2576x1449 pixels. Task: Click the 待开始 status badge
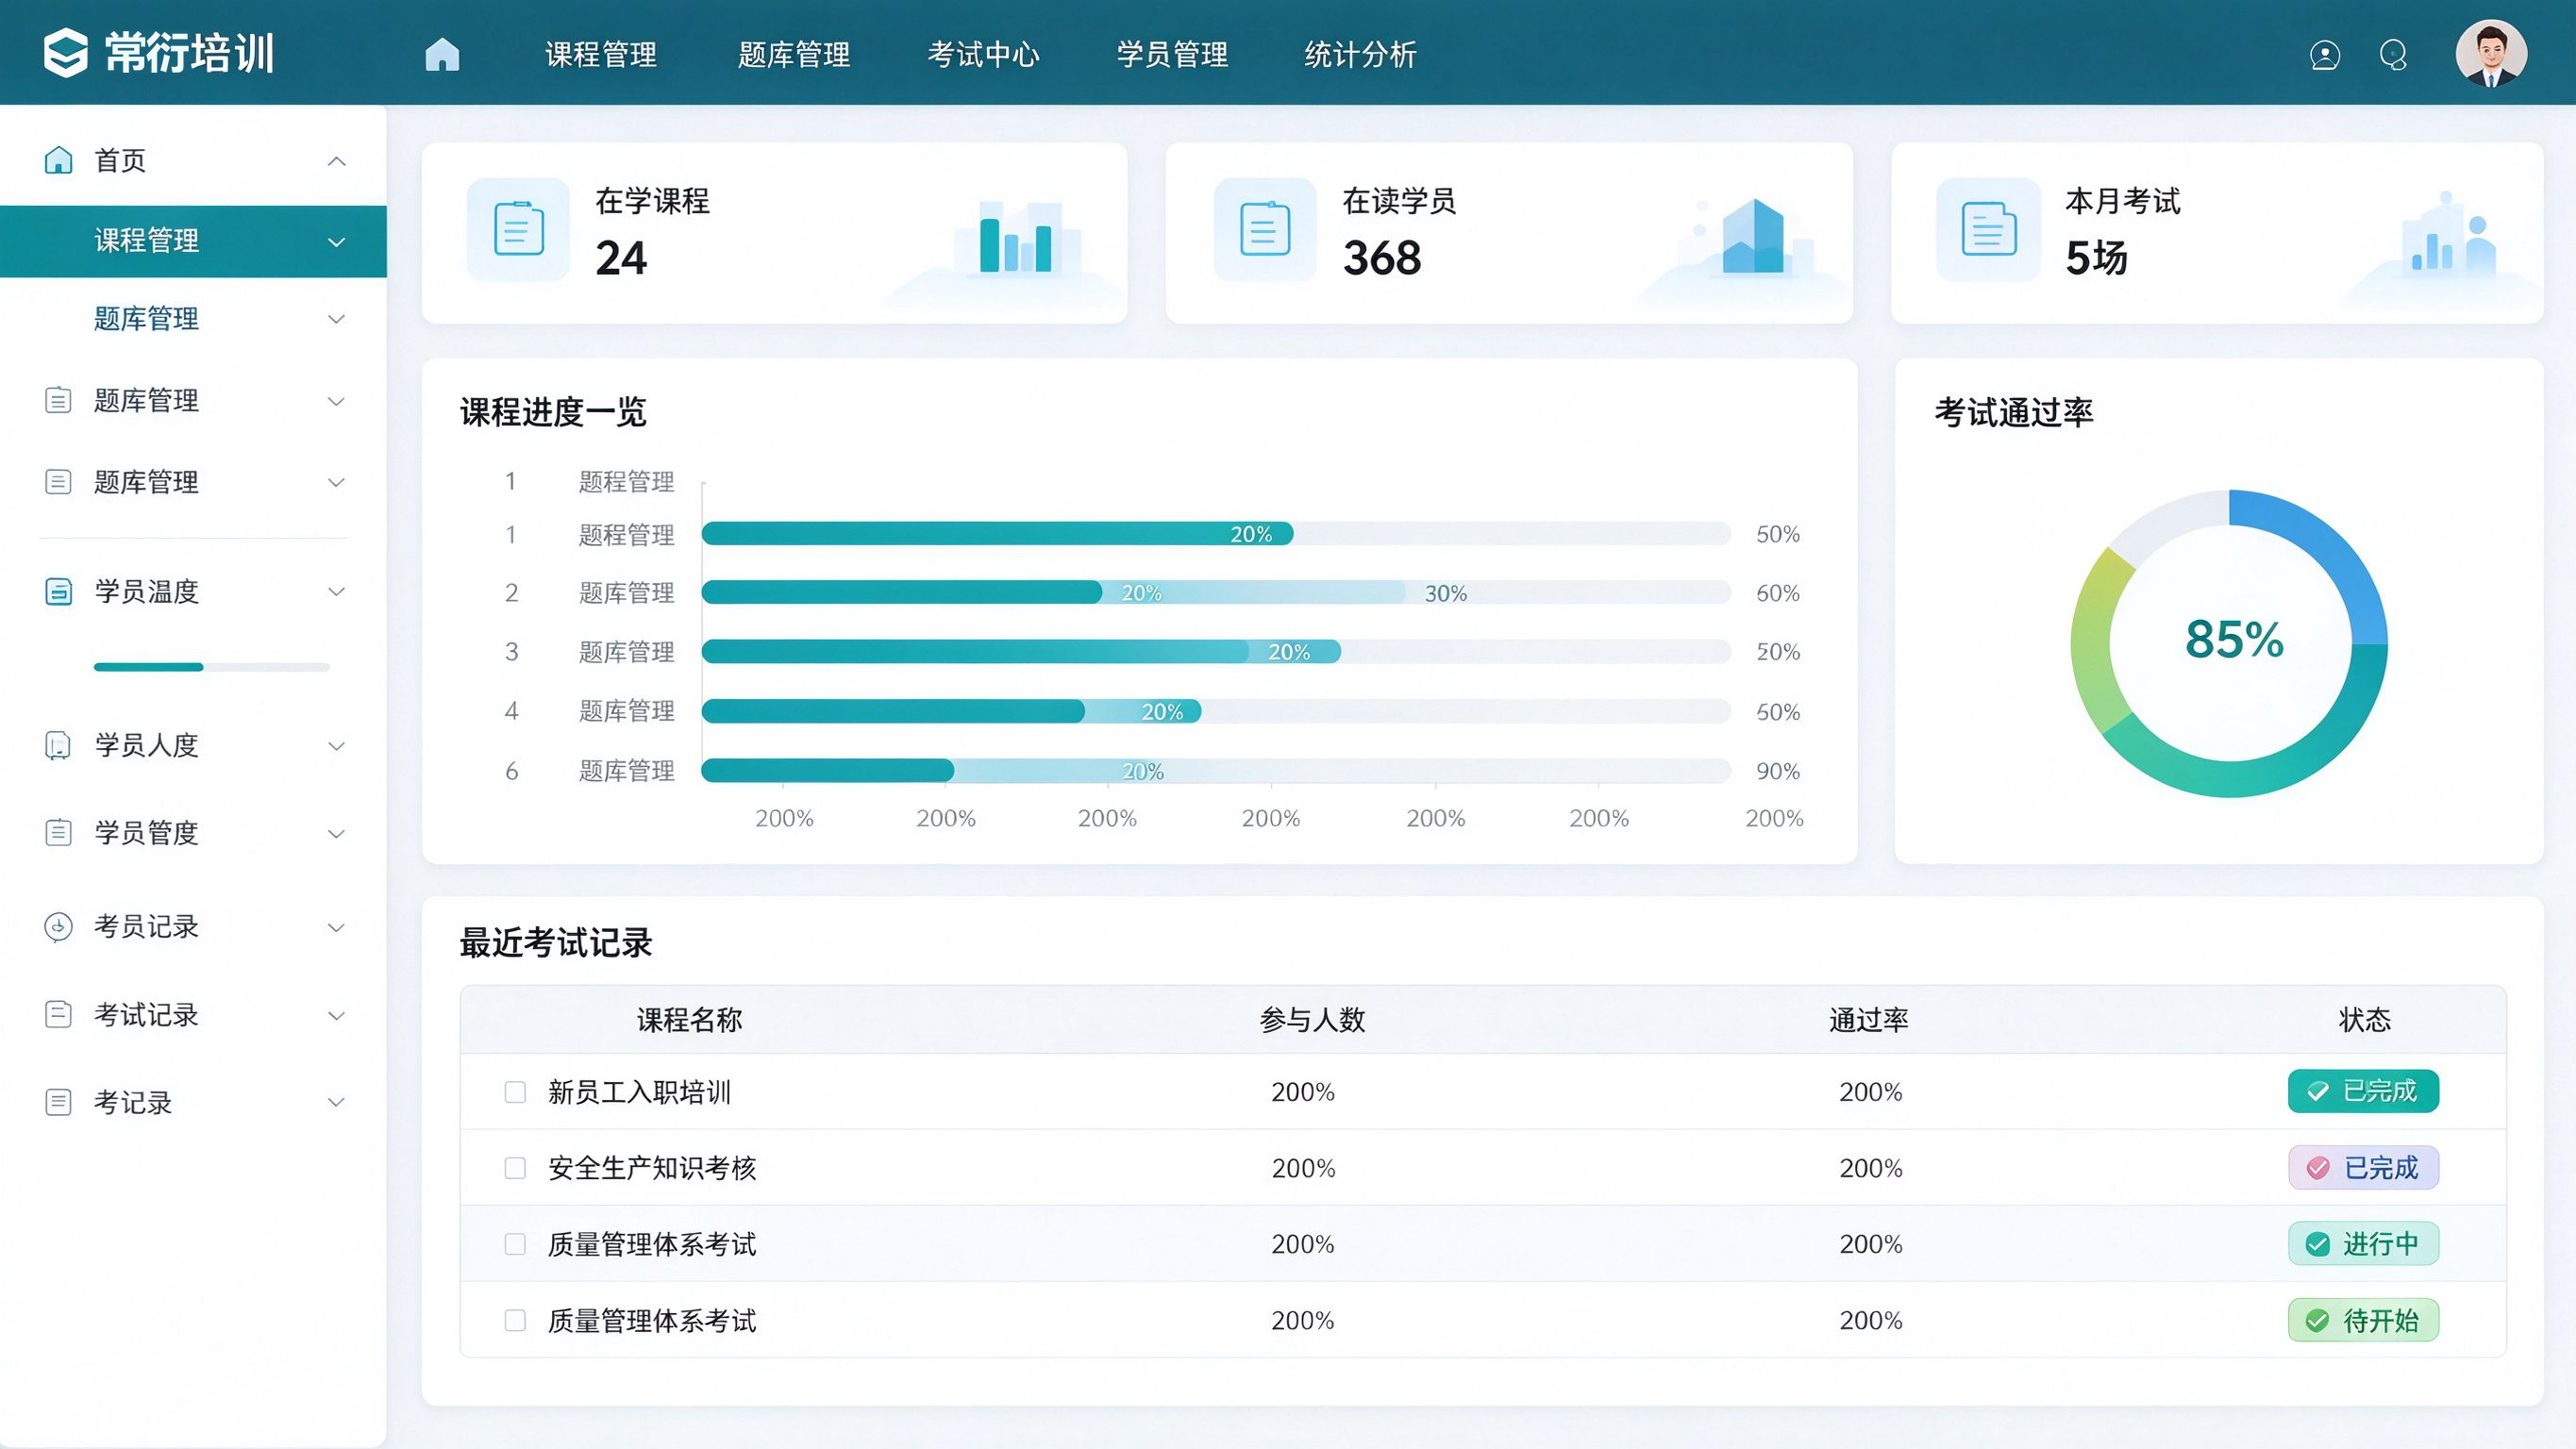pos(2363,1320)
